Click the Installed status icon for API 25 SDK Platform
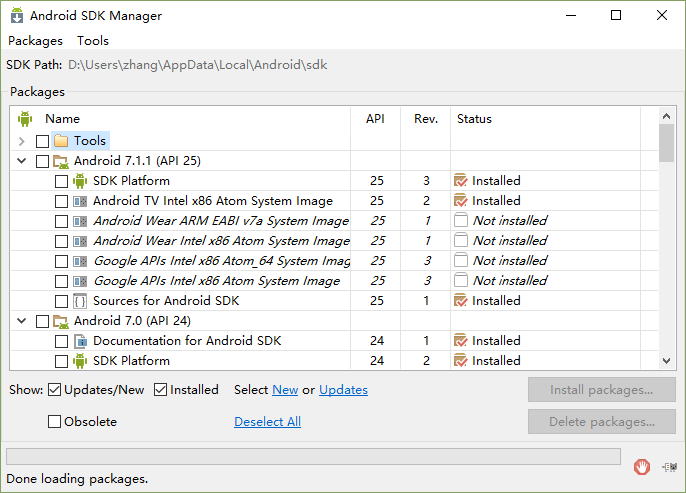Image resolution: width=686 pixels, height=493 pixels. [461, 180]
